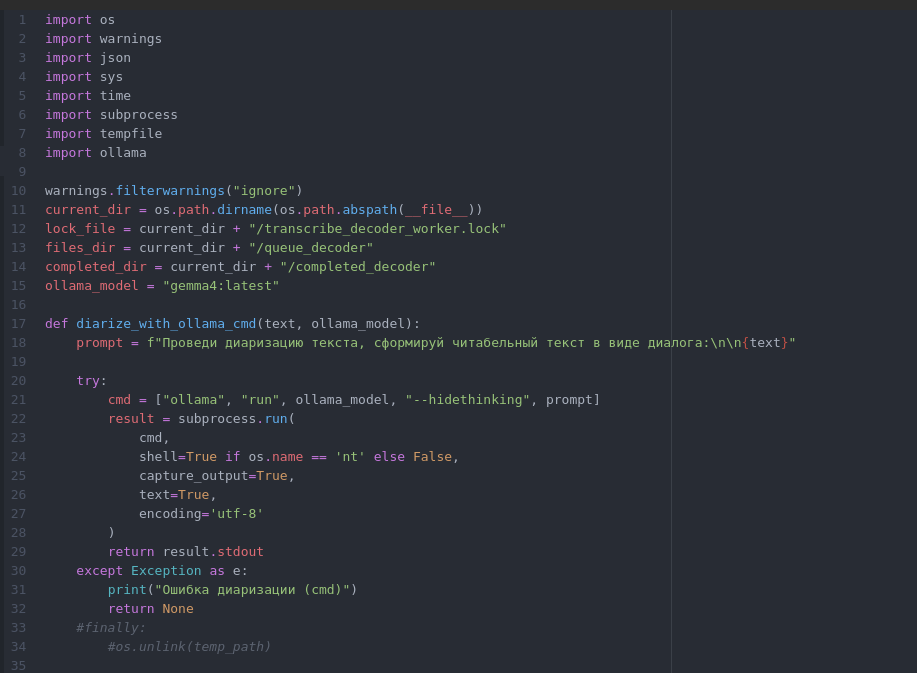Image resolution: width=917 pixels, height=673 pixels.
Task: Click the 'completed_dir' variable
Action: pyautogui.click(x=96, y=267)
